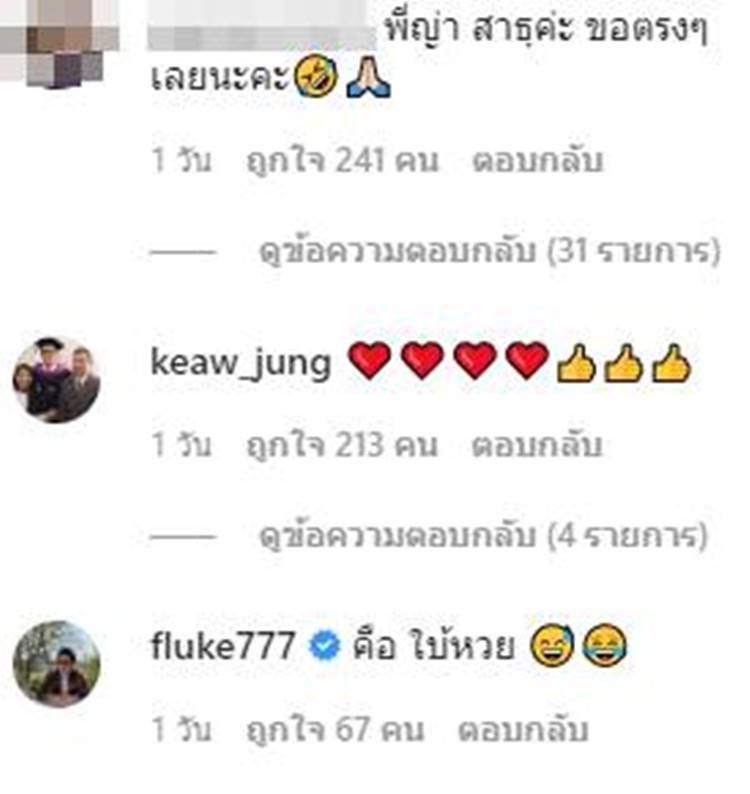
Task: Click the first thumbs-up emoji in keaw_jung's comment
Action: pos(576,362)
